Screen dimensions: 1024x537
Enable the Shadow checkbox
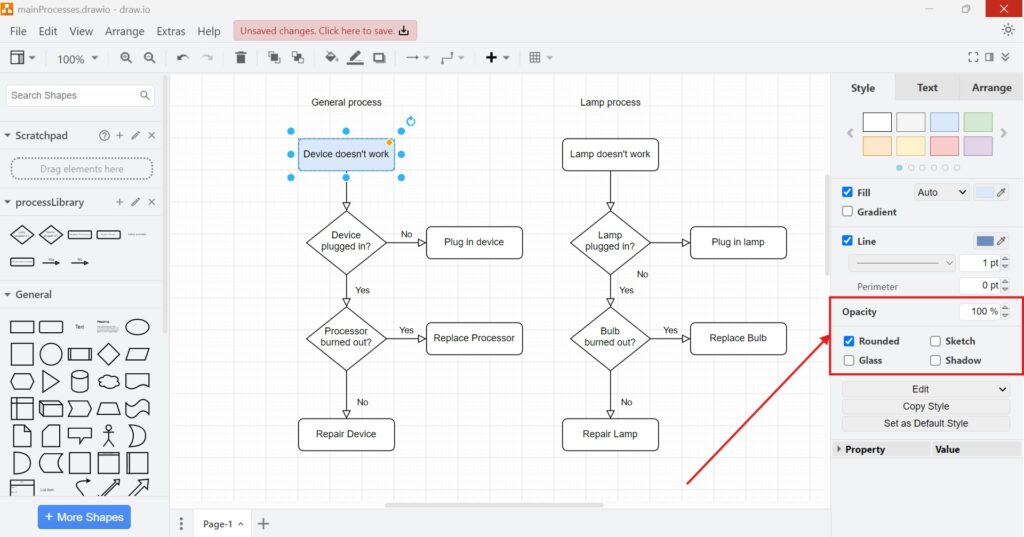(x=935, y=361)
